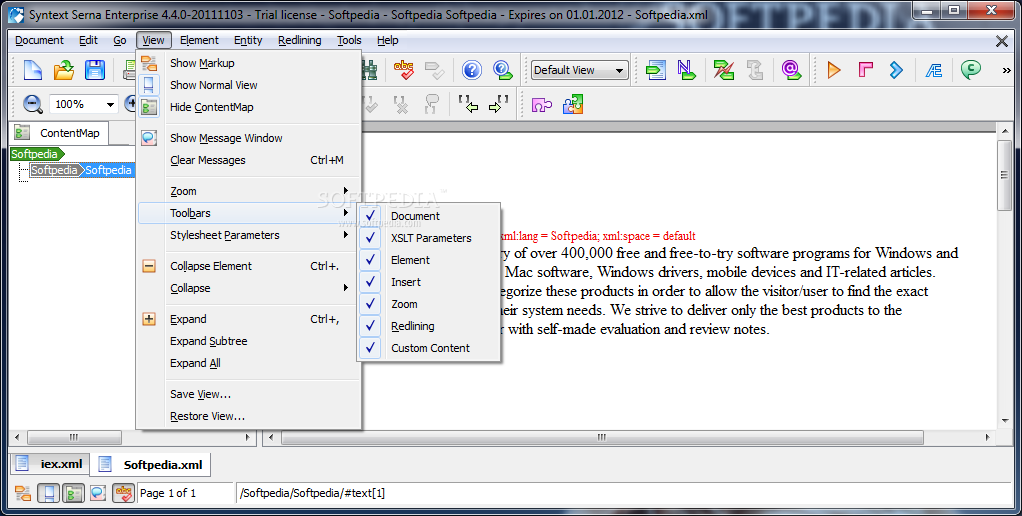Choose Expand All in View menu
Viewport: 1022px width, 516px height.
pyautogui.click(x=248, y=363)
